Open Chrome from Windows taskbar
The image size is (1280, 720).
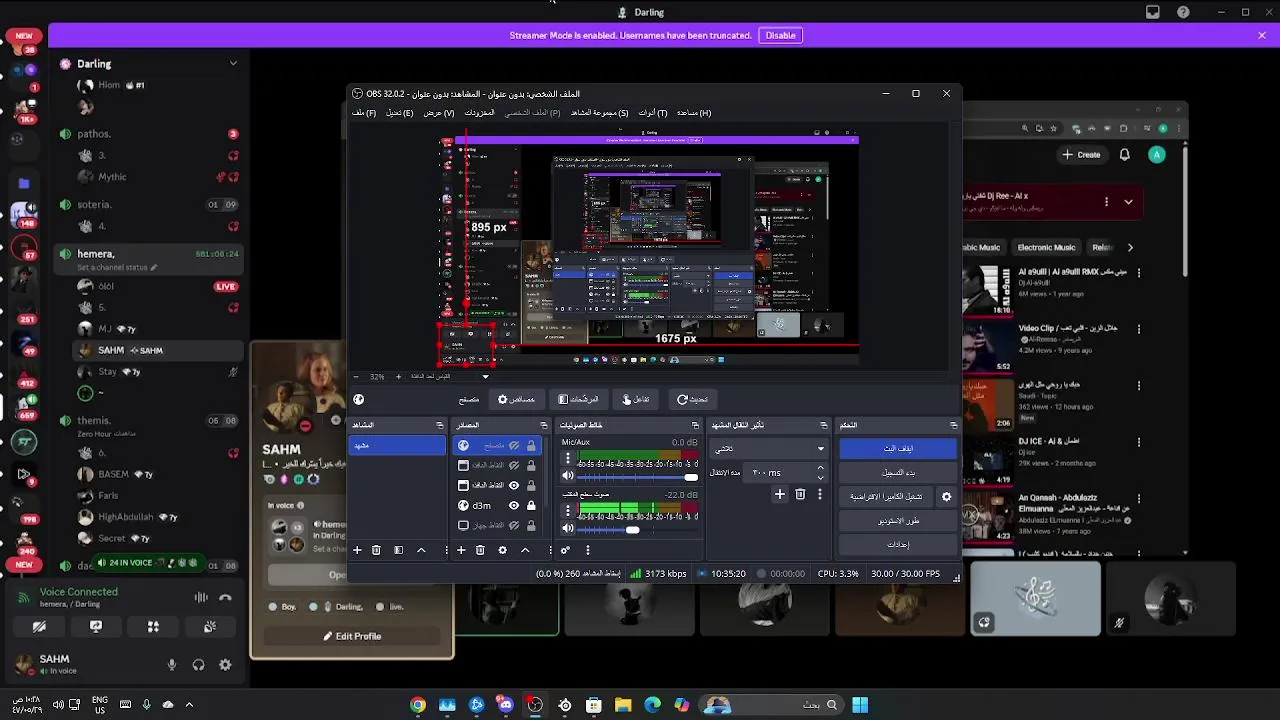(x=418, y=705)
